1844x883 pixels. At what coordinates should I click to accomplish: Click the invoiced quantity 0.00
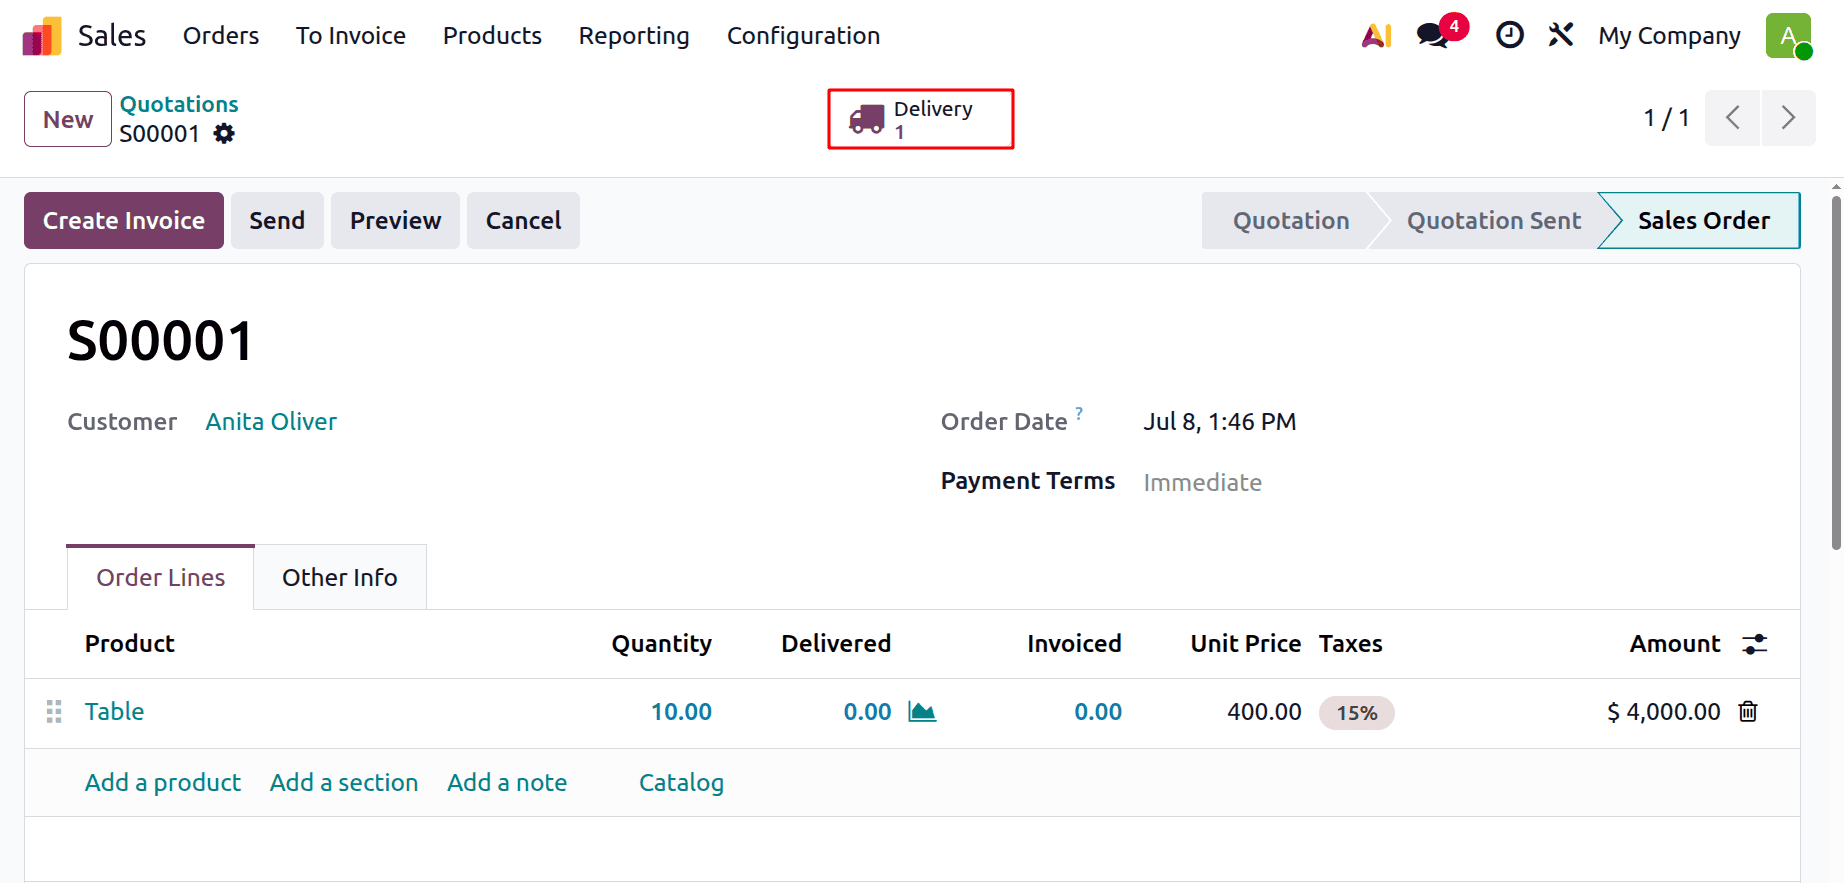[1098, 712]
